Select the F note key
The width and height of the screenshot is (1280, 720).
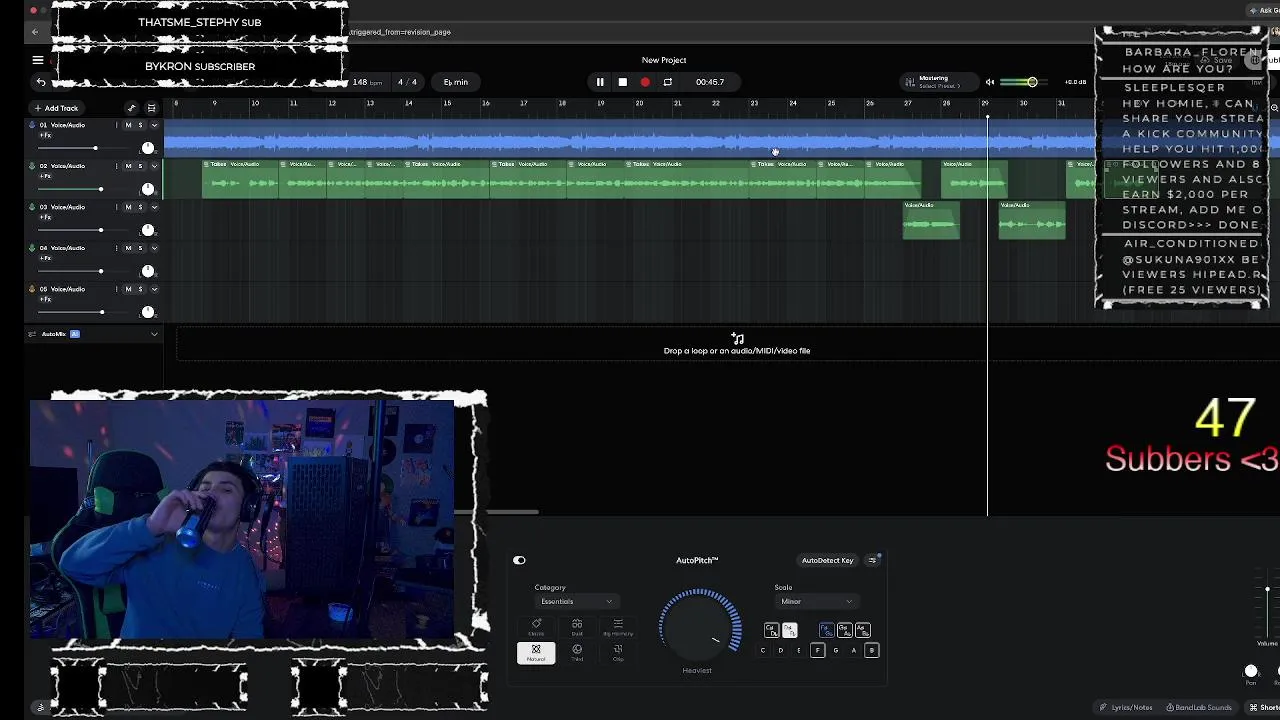(x=817, y=650)
